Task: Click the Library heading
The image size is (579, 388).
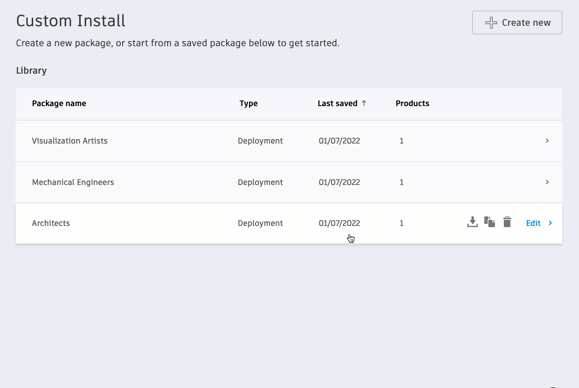Action: [31, 71]
